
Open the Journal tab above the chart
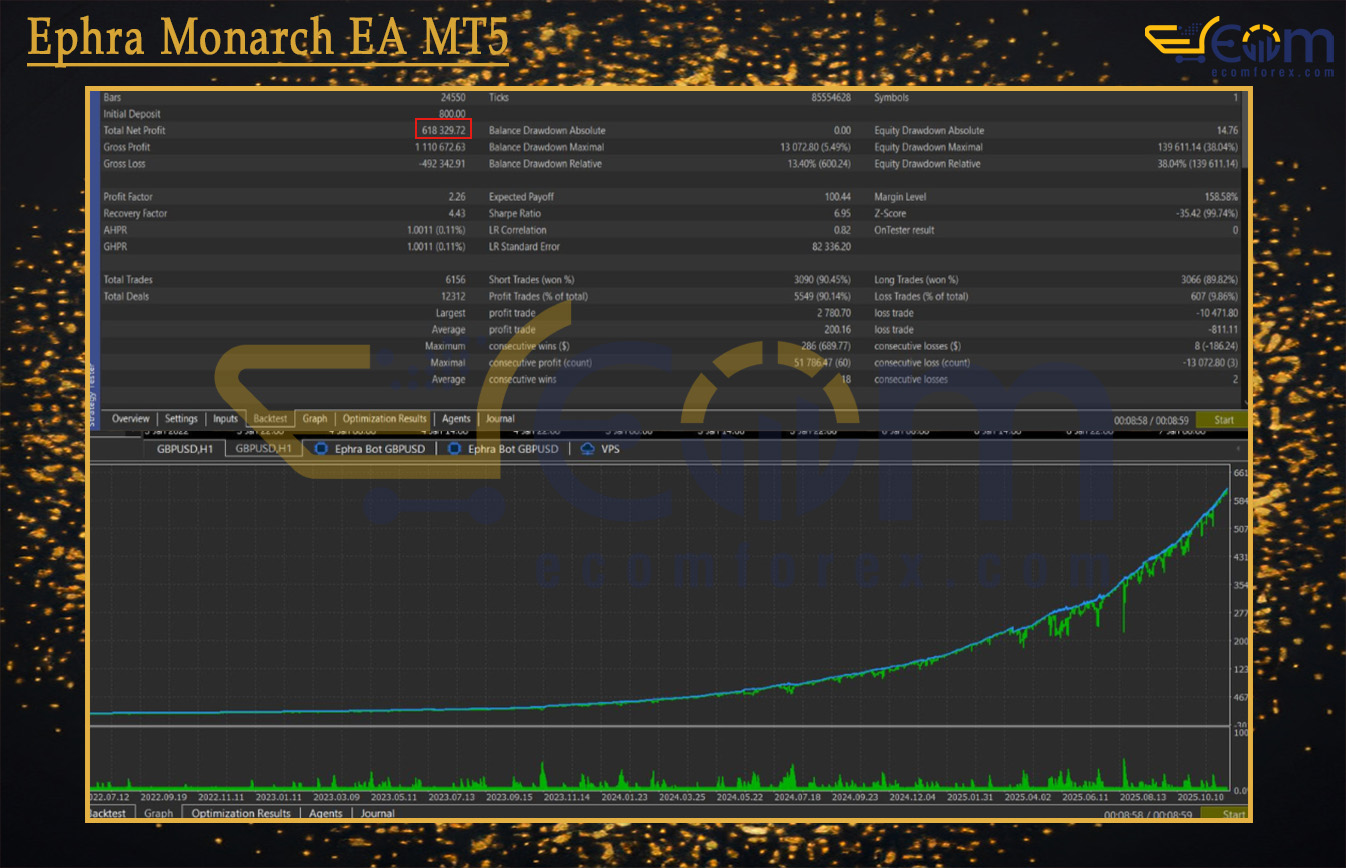500,419
